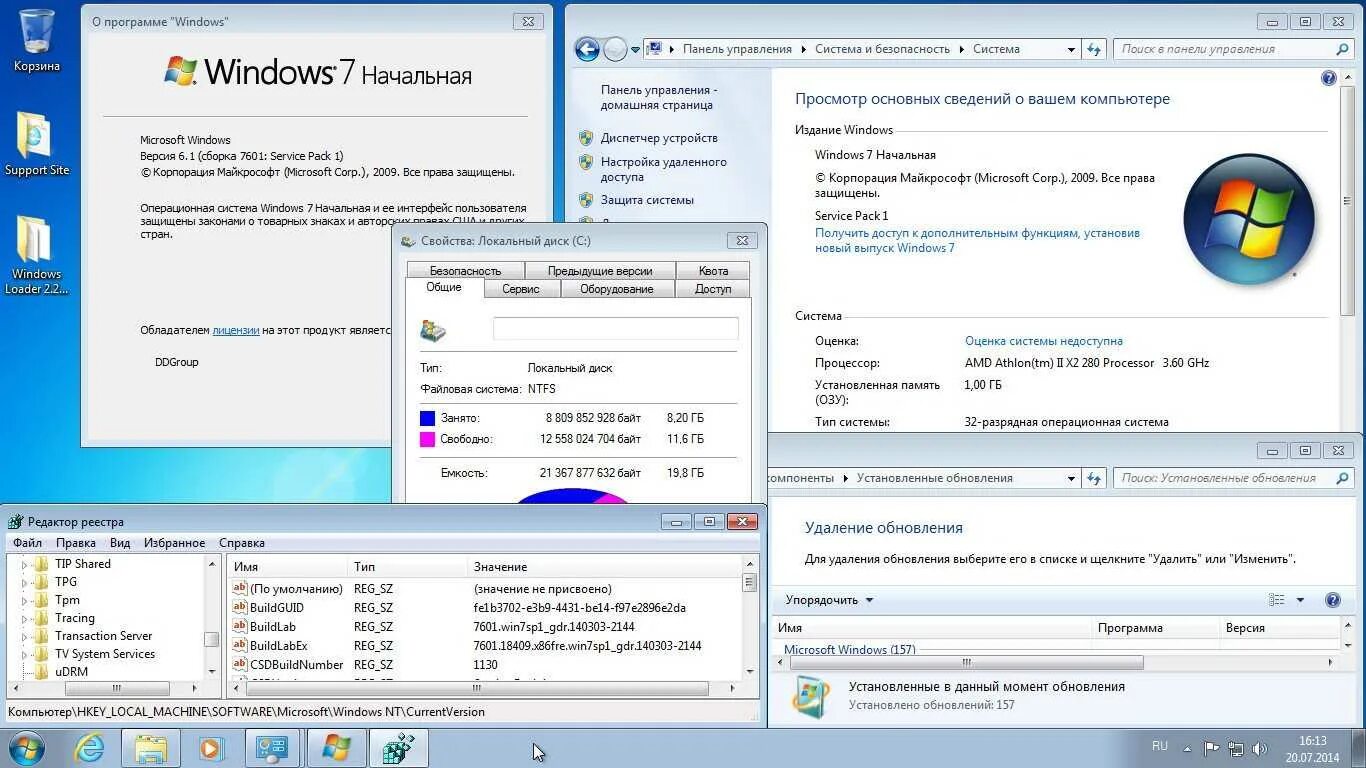Click the back arrow in System window

tap(587, 49)
